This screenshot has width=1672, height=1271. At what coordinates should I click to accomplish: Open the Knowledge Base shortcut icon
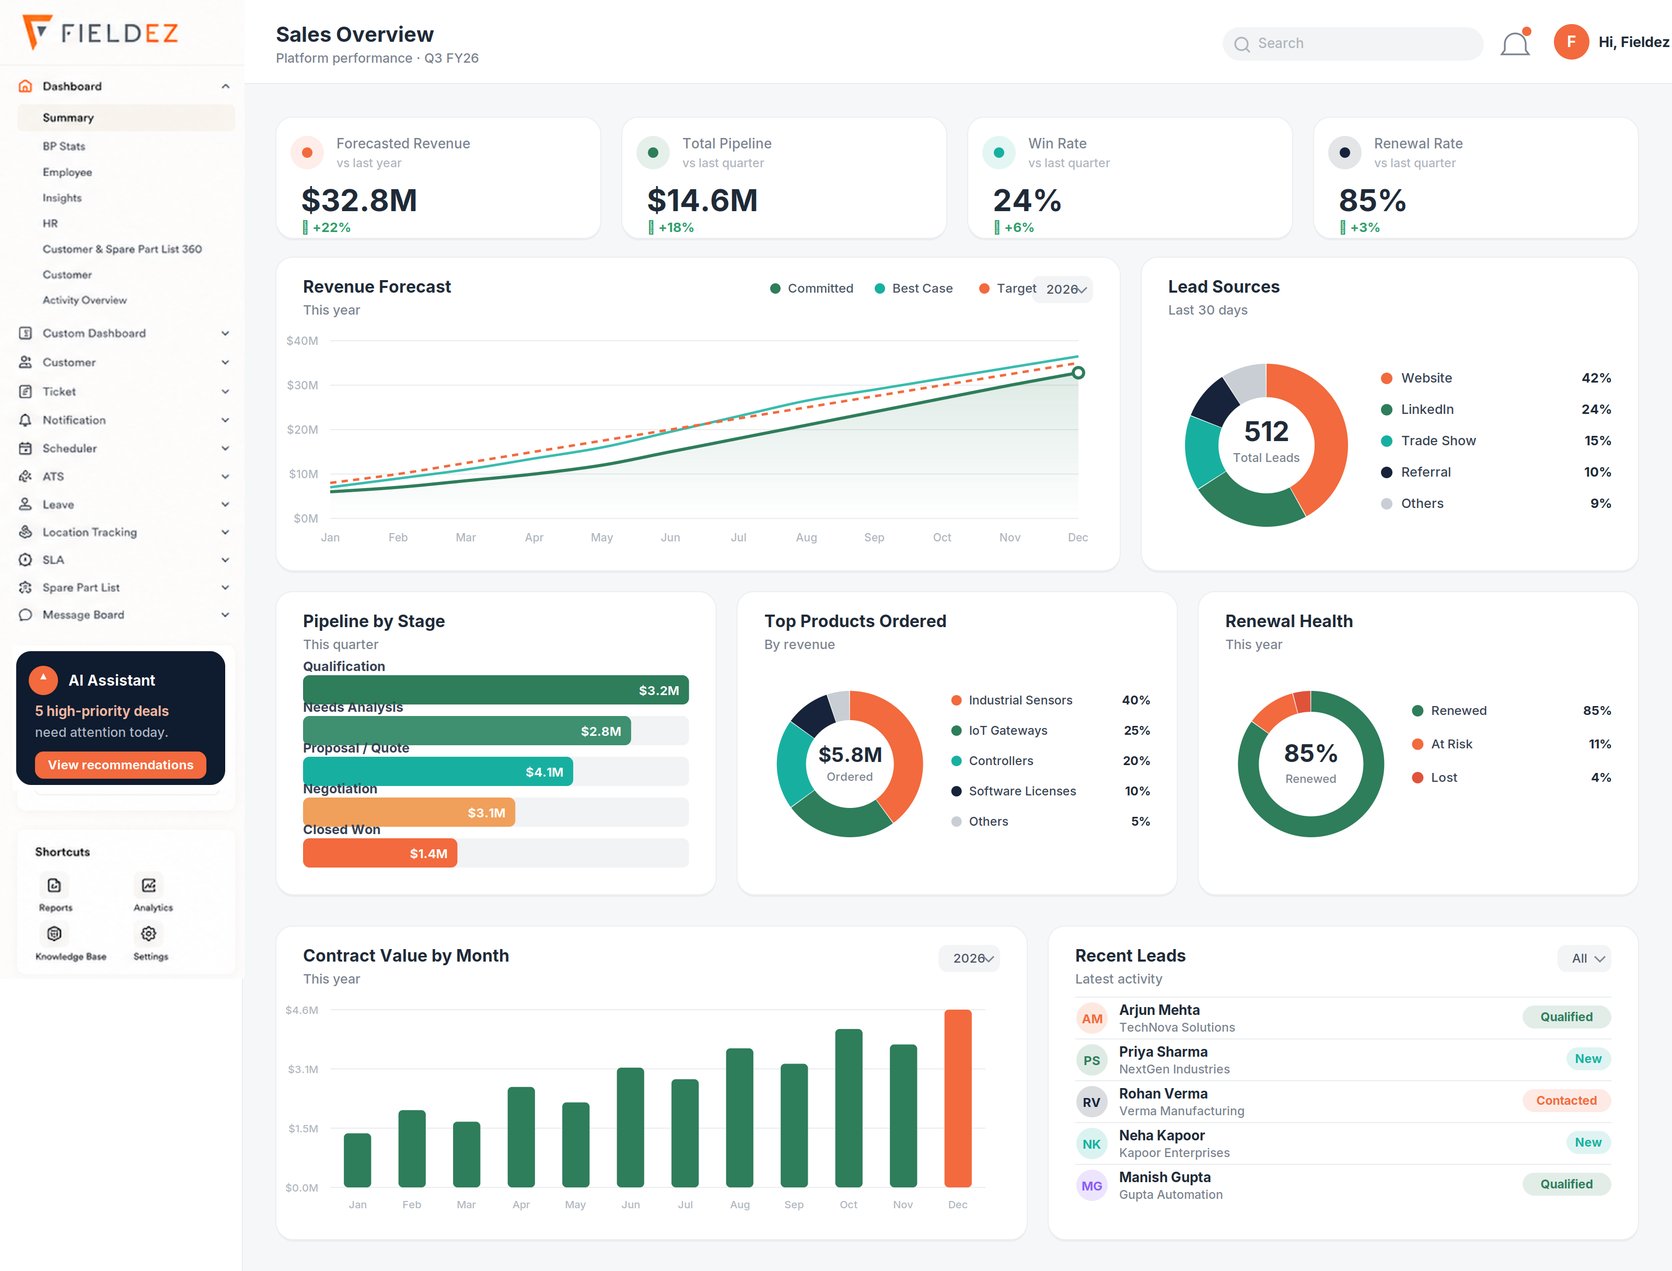click(55, 933)
